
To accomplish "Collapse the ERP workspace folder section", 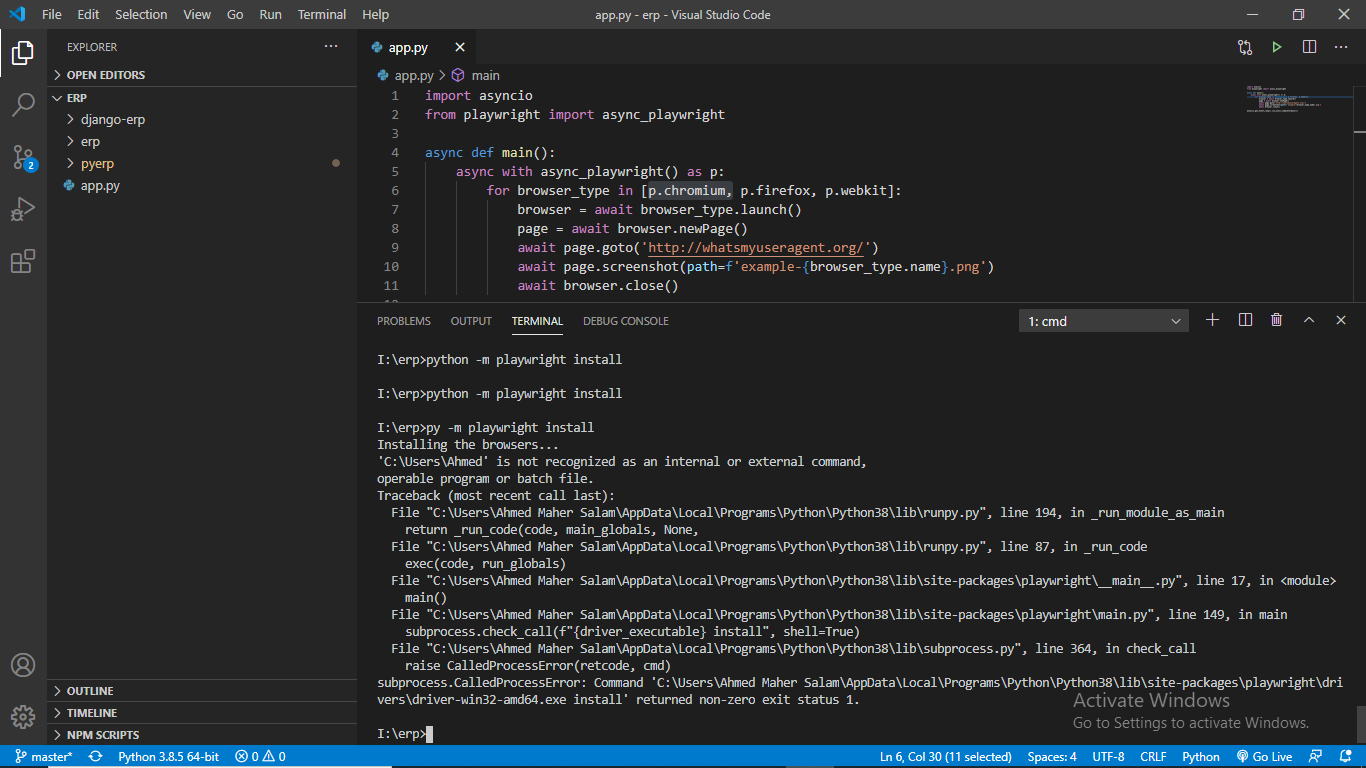I will 201,97.
